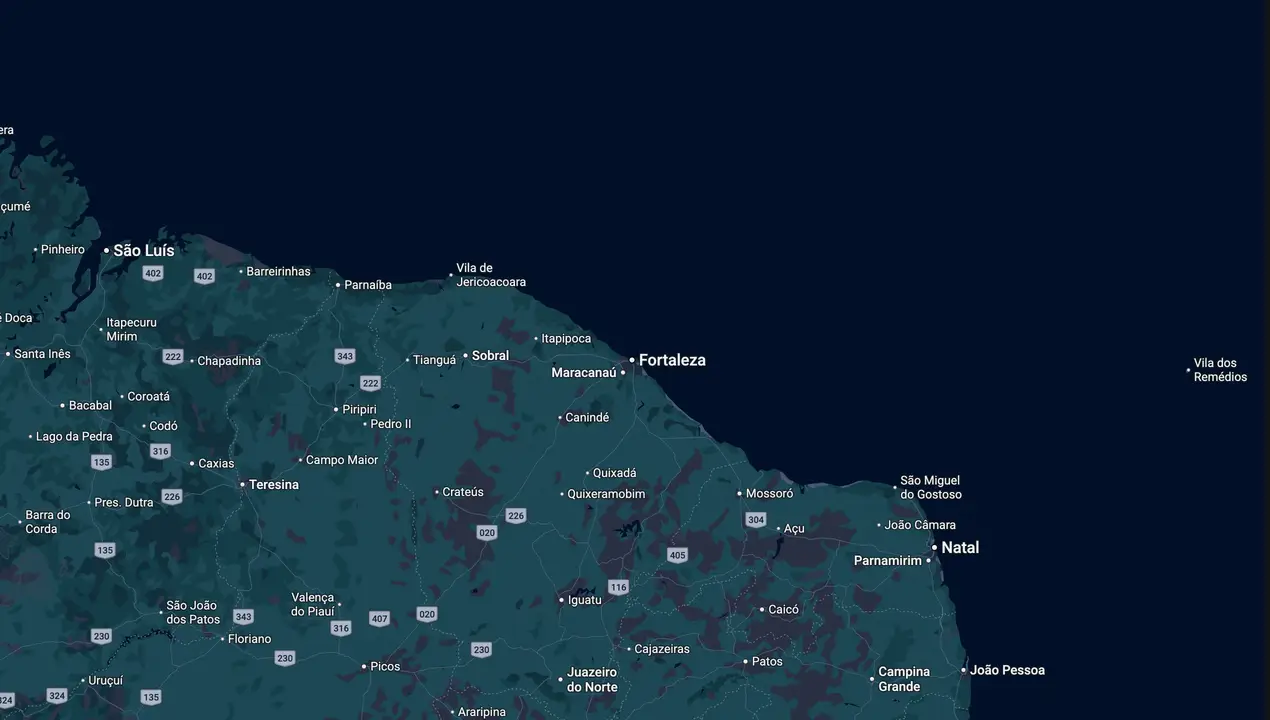The height and width of the screenshot is (720, 1270).
Task: Select the Campo Maior label
Action: (342, 461)
